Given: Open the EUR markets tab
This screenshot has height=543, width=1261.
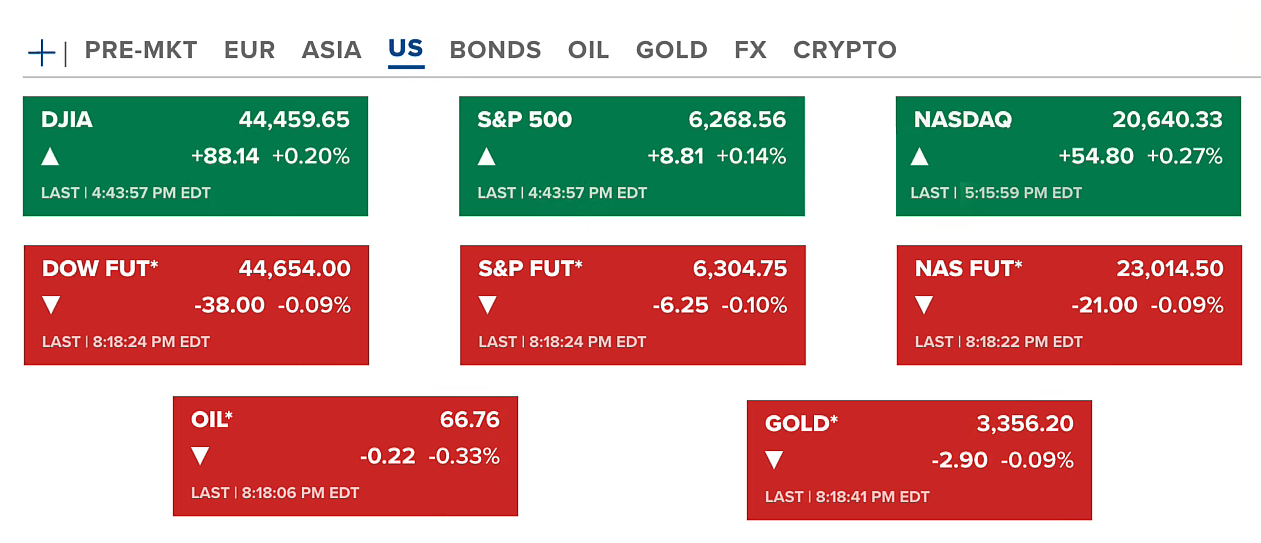Looking at the screenshot, I should 249,50.
